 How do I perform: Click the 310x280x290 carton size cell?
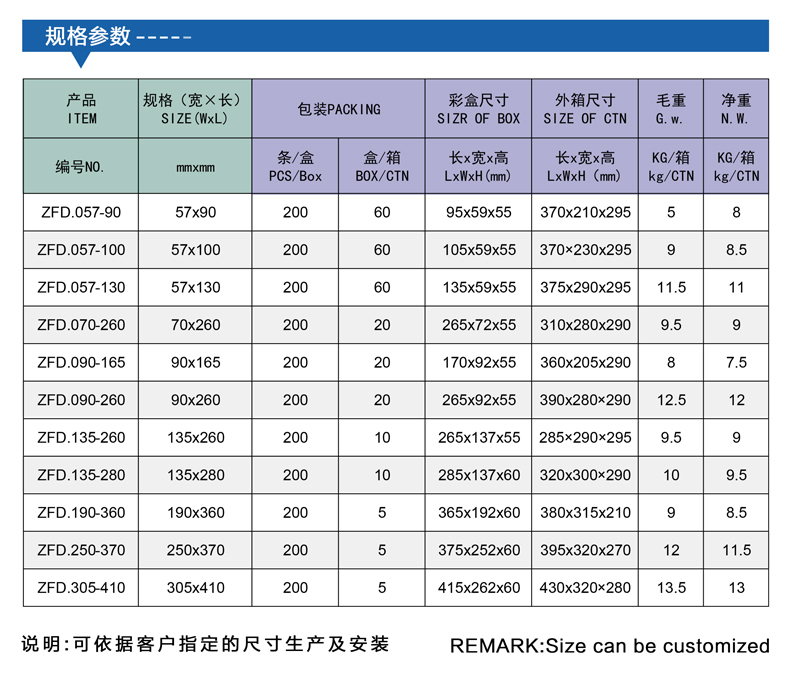point(585,325)
